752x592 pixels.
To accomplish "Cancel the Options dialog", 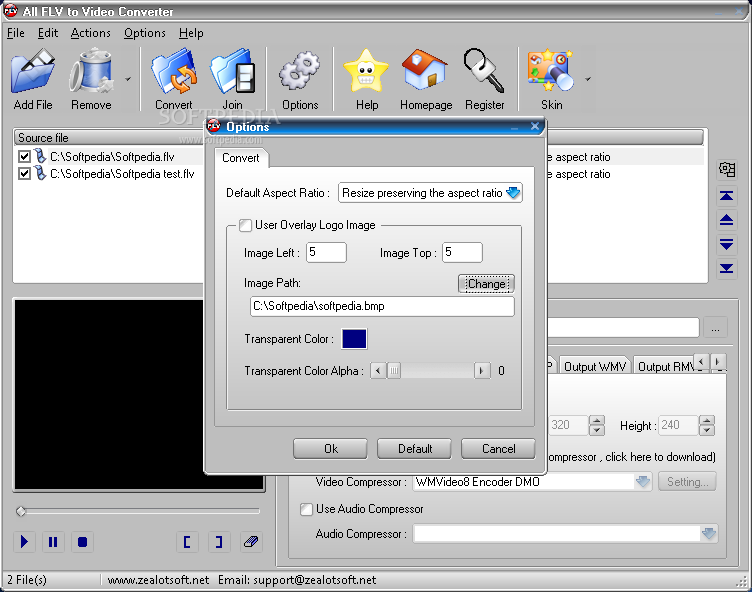I will [x=498, y=449].
